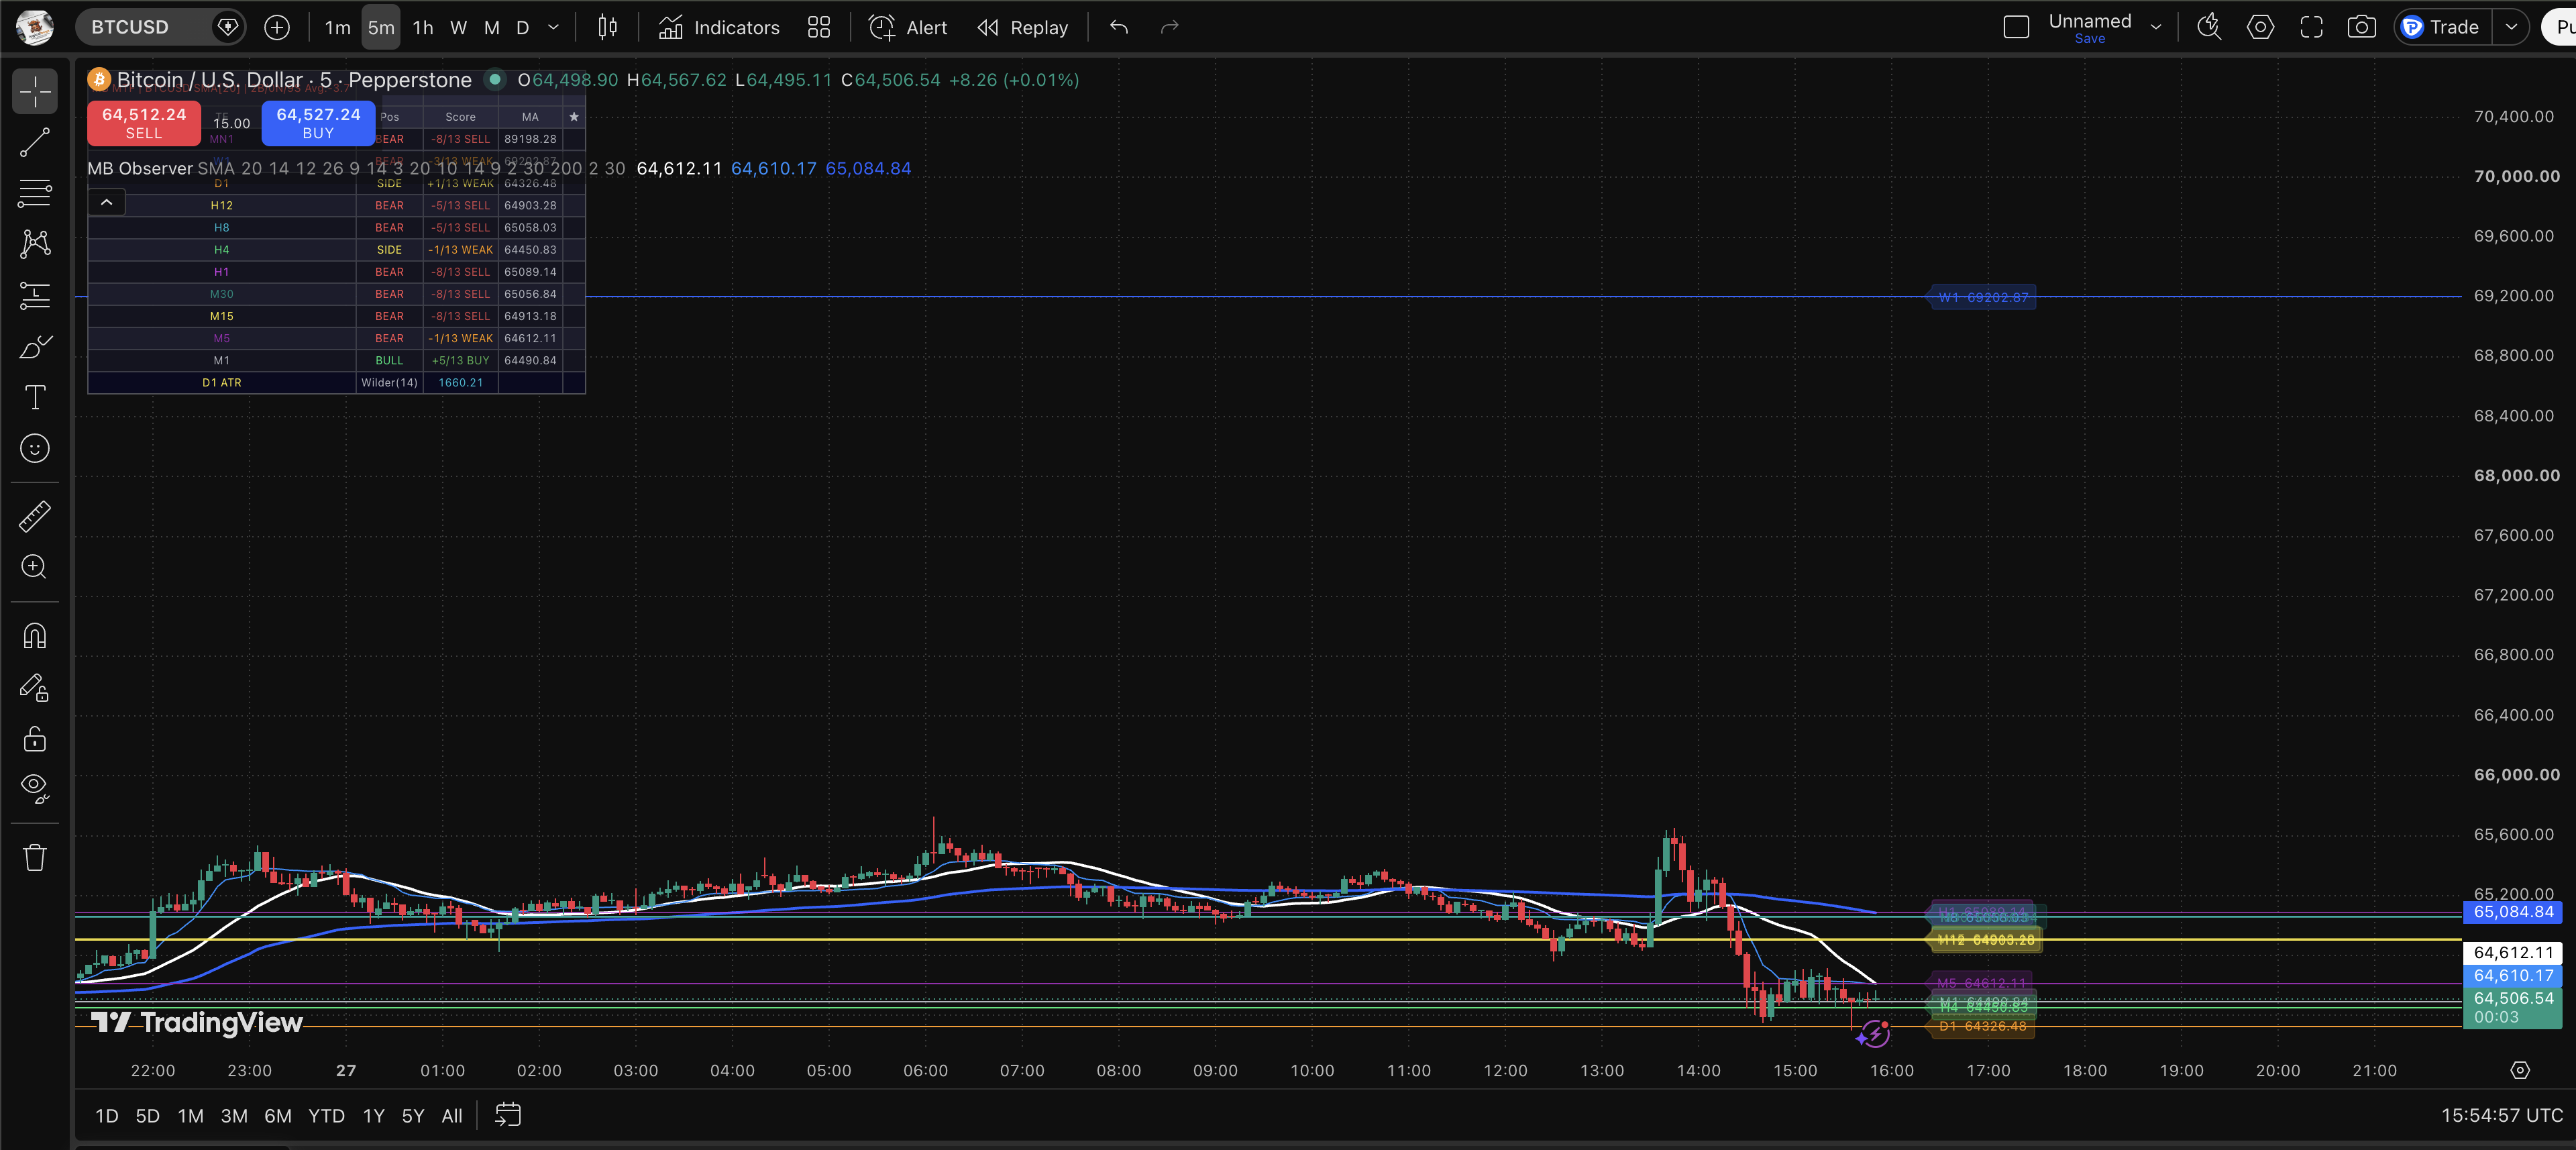
Task: Set date range to 1D
Action: pos(107,1116)
